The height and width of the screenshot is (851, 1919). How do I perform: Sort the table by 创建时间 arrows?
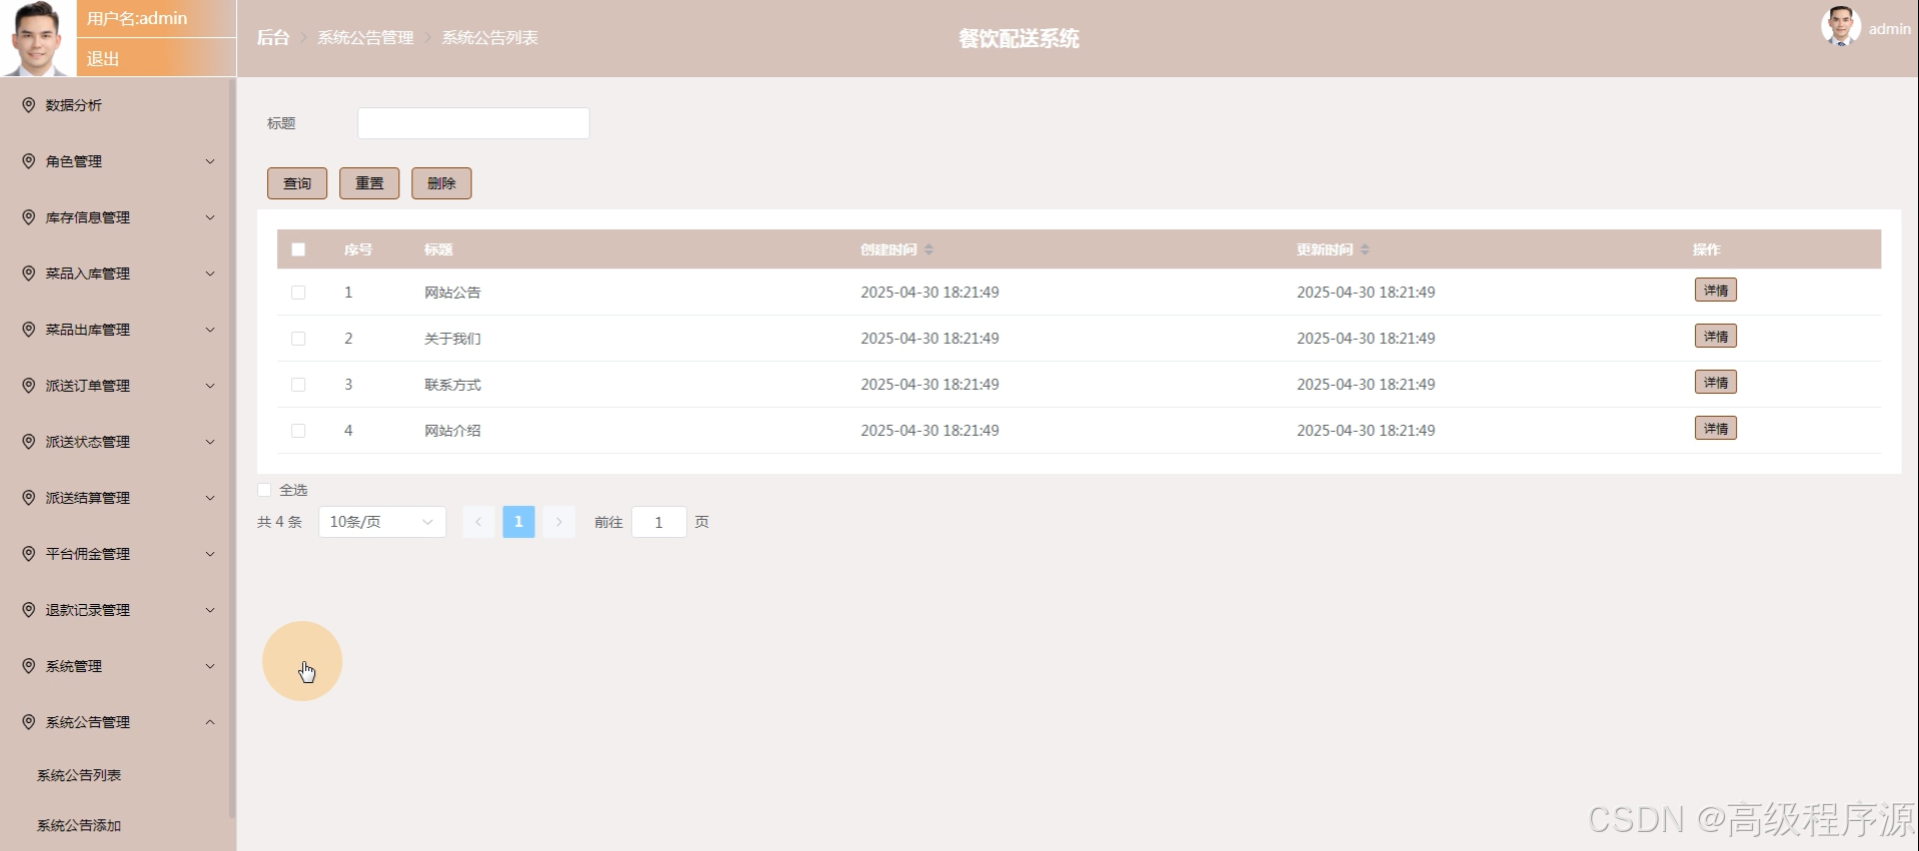click(929, 249)
